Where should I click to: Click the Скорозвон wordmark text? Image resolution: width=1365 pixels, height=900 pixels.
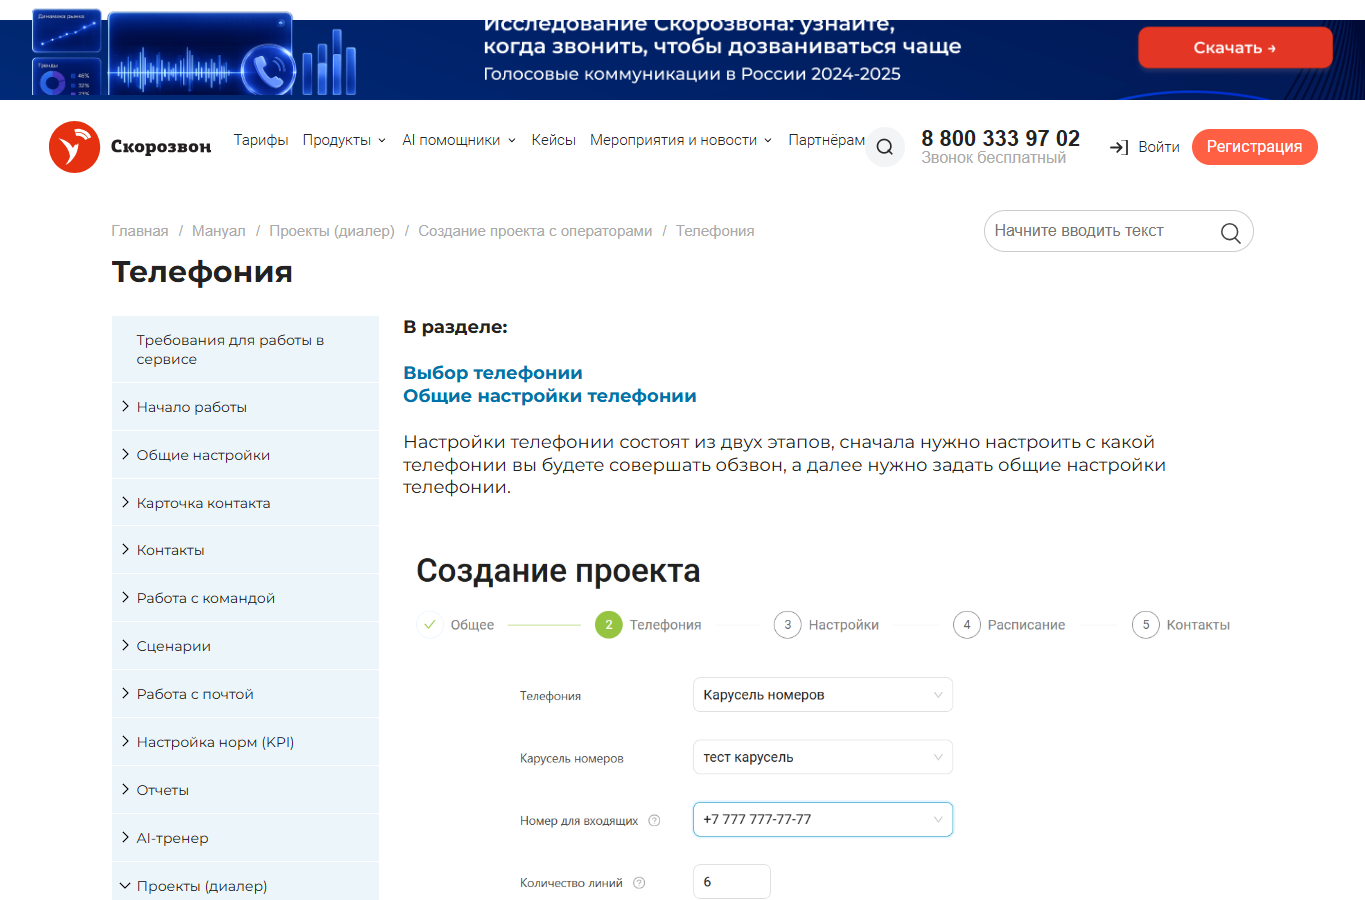[x=161, y=147]
